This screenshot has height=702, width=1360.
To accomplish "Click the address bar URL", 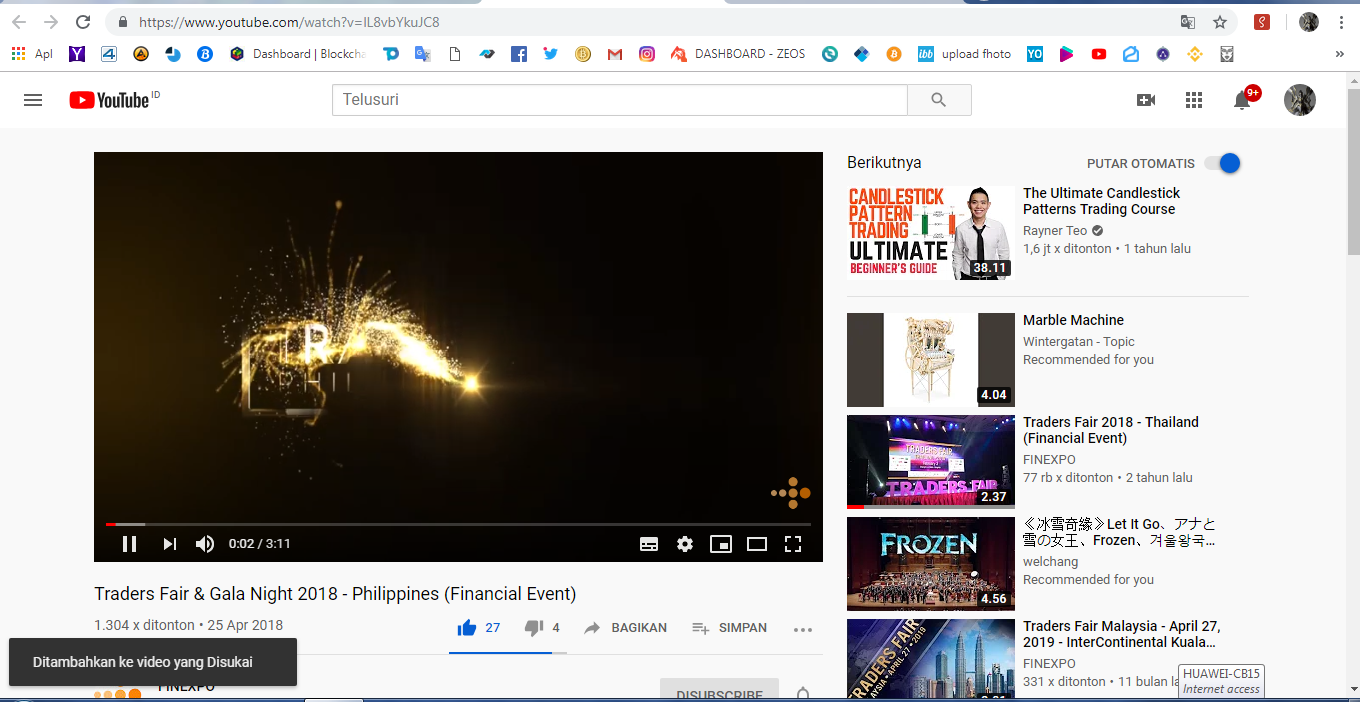I will point(289,22).
